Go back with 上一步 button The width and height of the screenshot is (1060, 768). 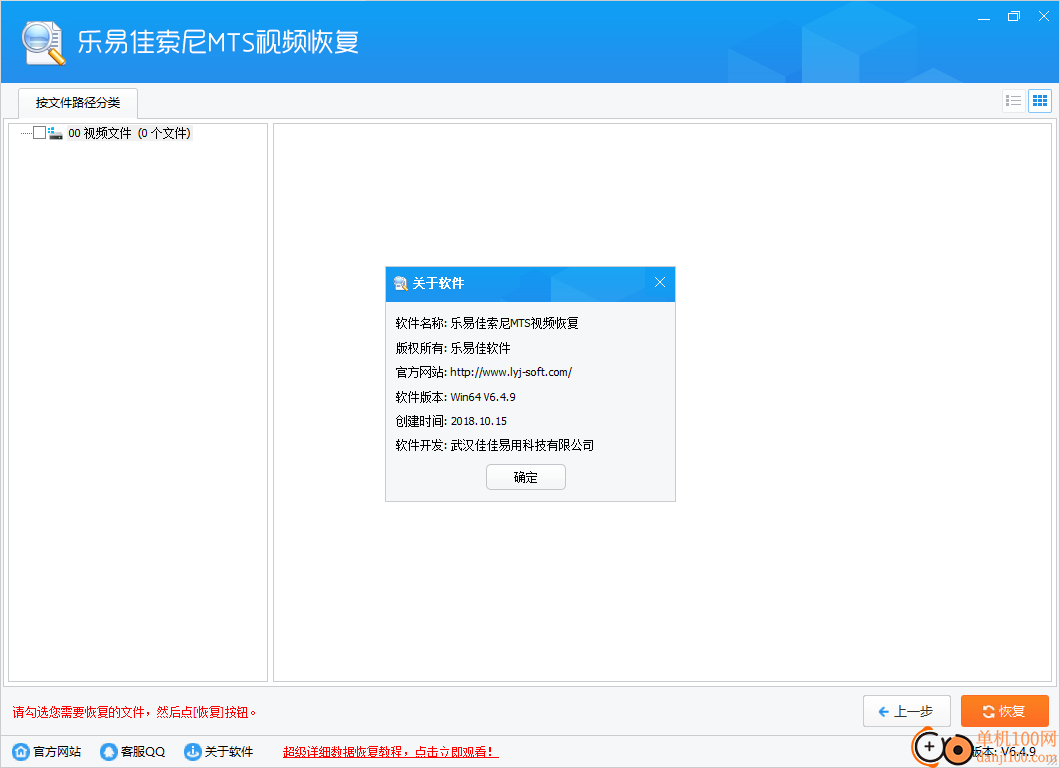point(907,711)
